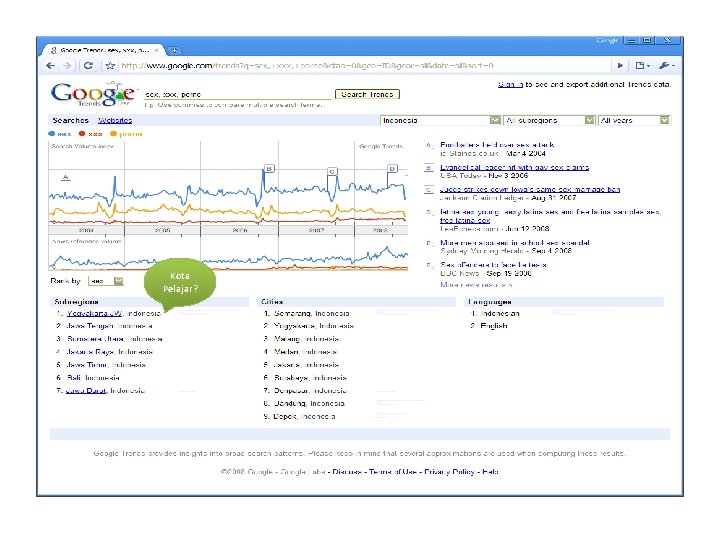Open the All years dropdown
The width and height of the screenshot is (720, 540).
pos(634,120)
